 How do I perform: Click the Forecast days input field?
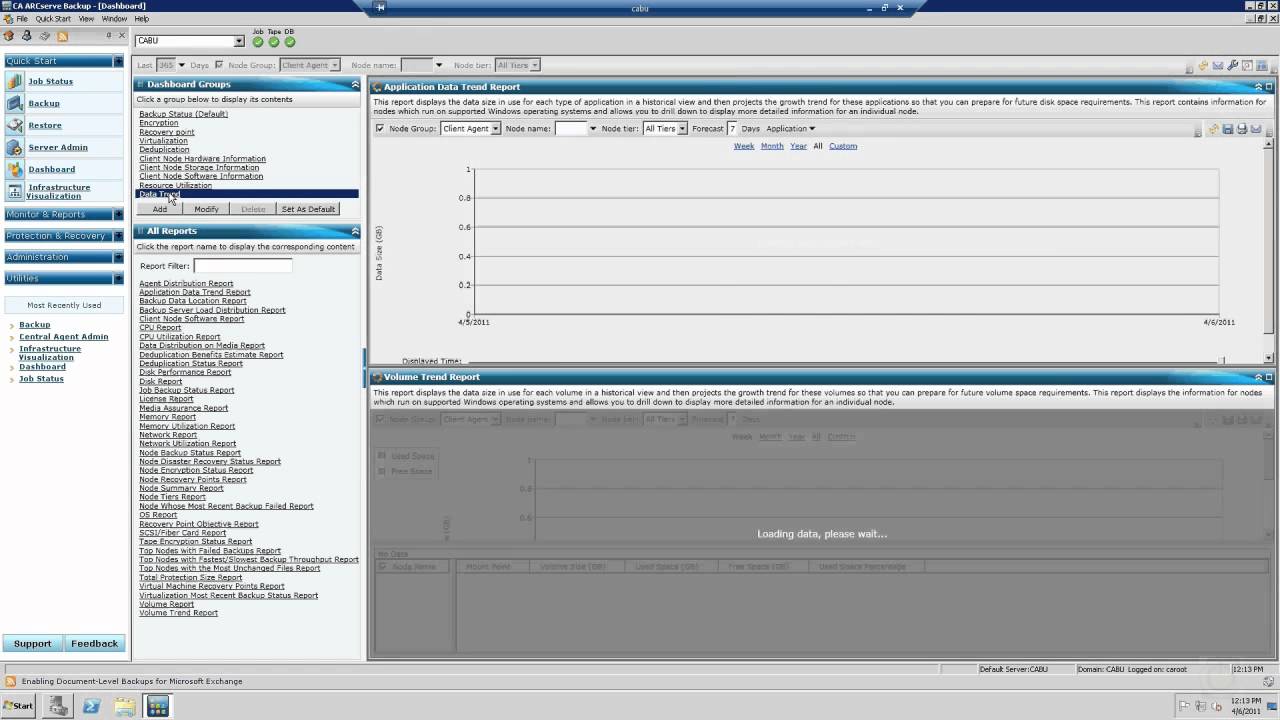click(732, 128)
